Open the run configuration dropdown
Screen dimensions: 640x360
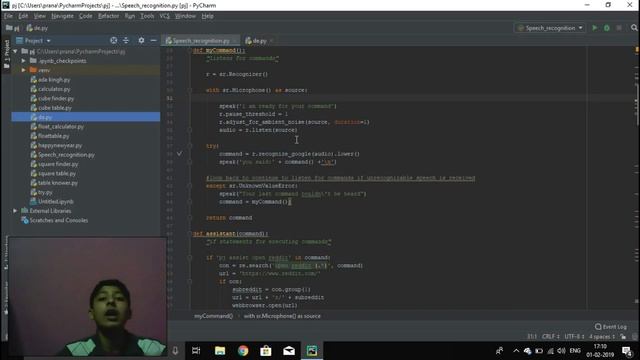click(x=550, y=28)
